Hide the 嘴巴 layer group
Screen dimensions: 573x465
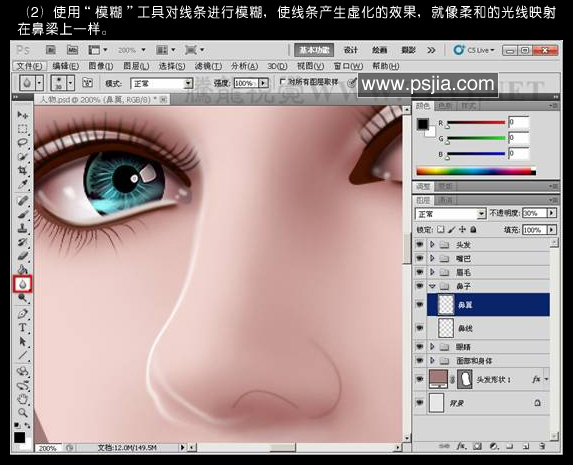click(x=420, y=258)
